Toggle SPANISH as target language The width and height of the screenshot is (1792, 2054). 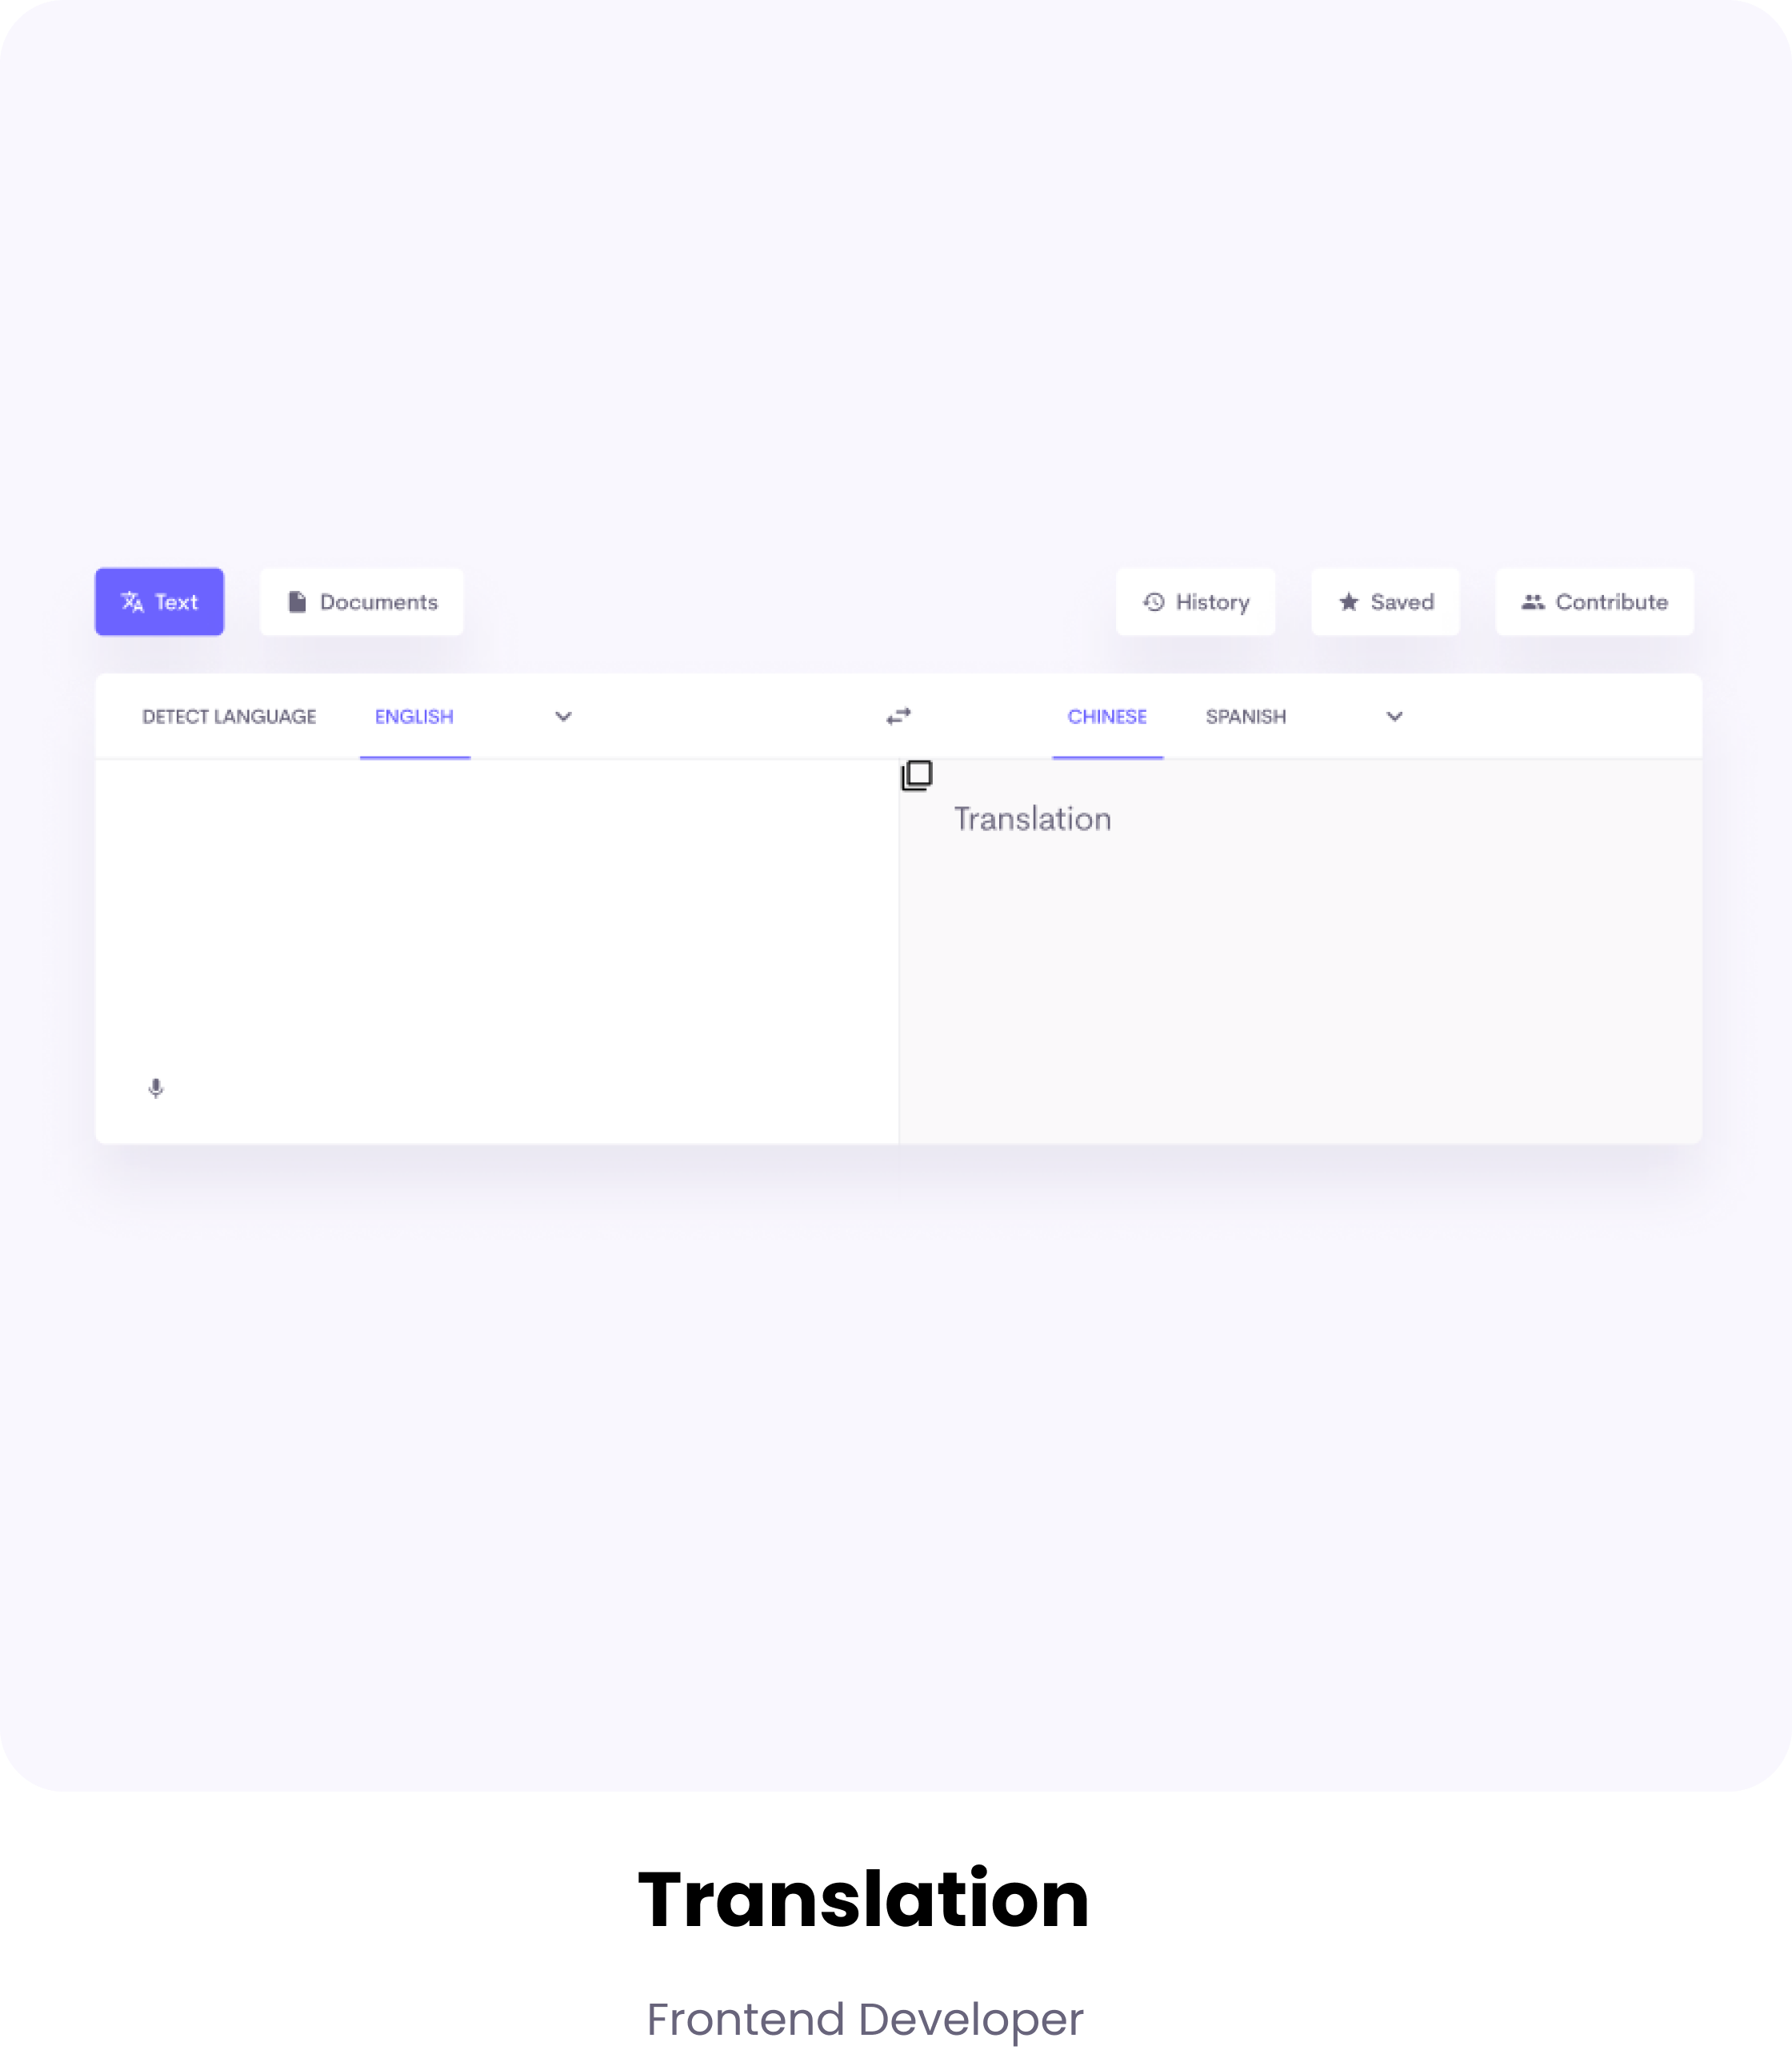pos(1246,716)
